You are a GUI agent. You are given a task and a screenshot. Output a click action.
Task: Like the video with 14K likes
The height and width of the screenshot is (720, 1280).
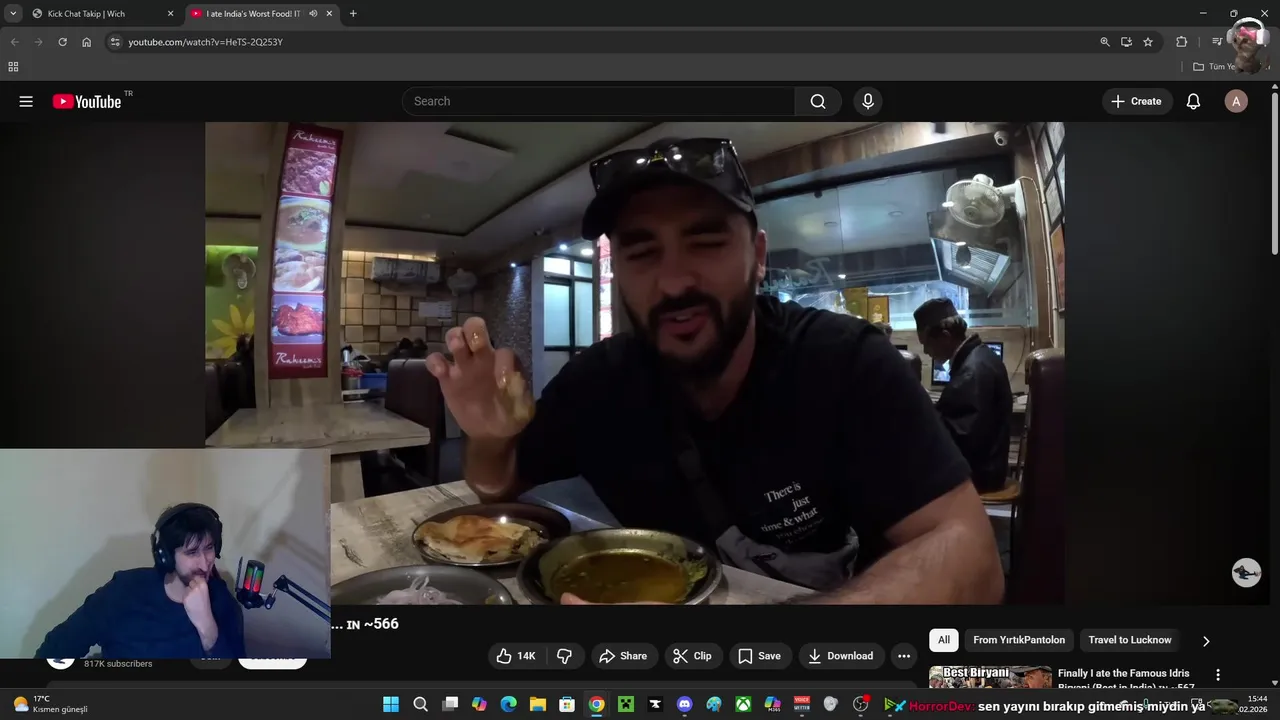click(x=516, y=656)
